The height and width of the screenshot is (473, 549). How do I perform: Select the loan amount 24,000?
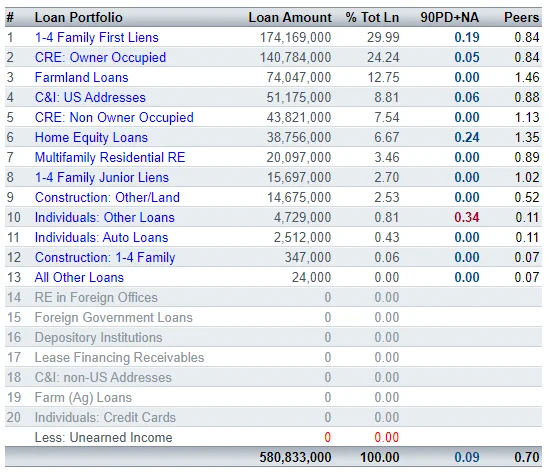[312, 277]
